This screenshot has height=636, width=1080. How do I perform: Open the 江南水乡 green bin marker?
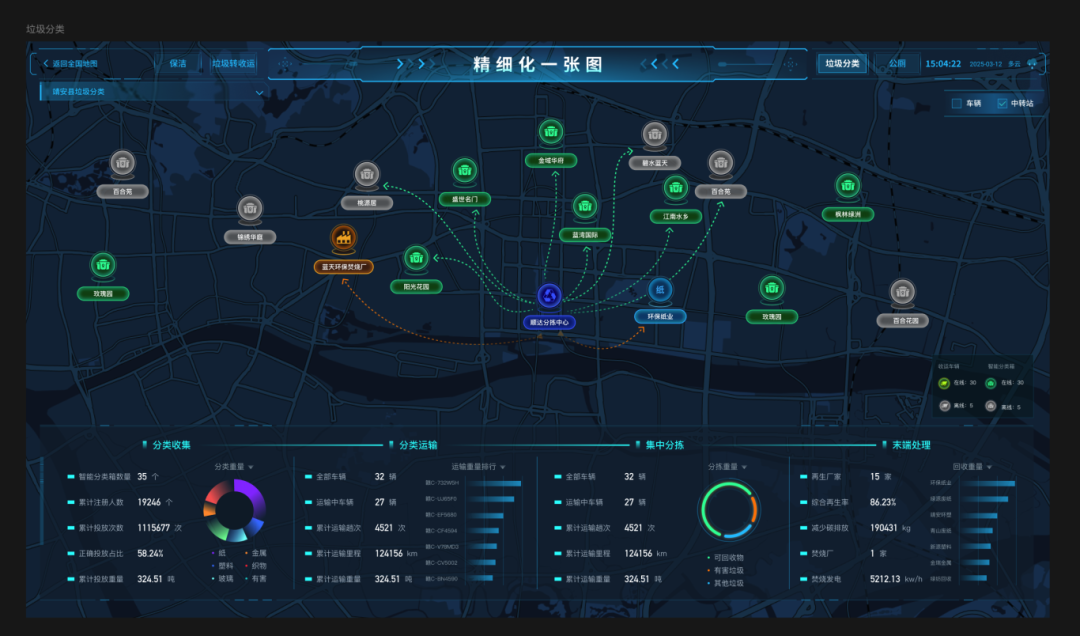676,188
